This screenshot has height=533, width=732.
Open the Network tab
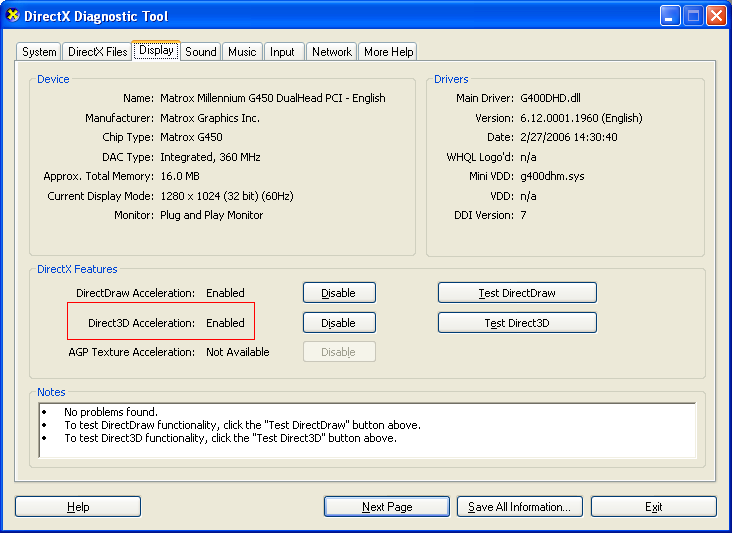coord(331,52)
